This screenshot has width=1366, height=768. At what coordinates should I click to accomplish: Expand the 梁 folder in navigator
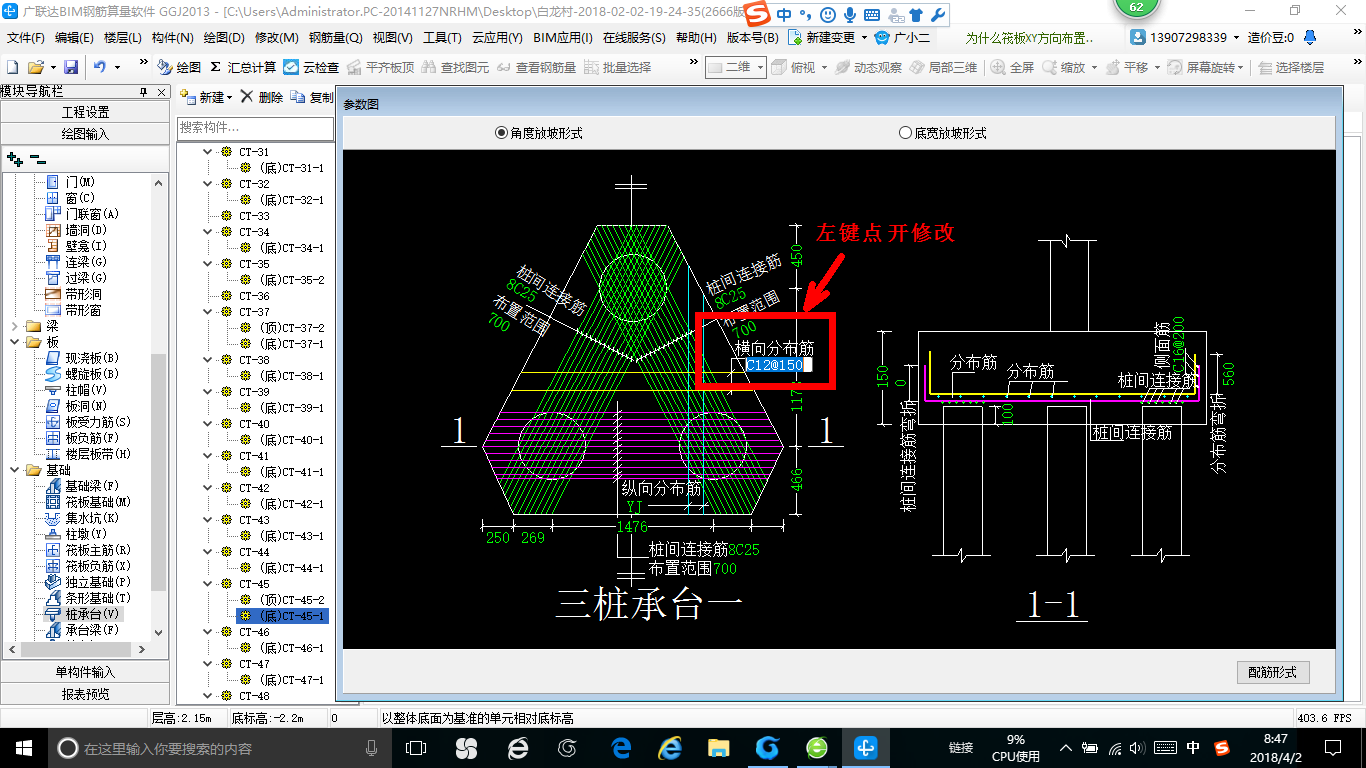coord(15,326)
